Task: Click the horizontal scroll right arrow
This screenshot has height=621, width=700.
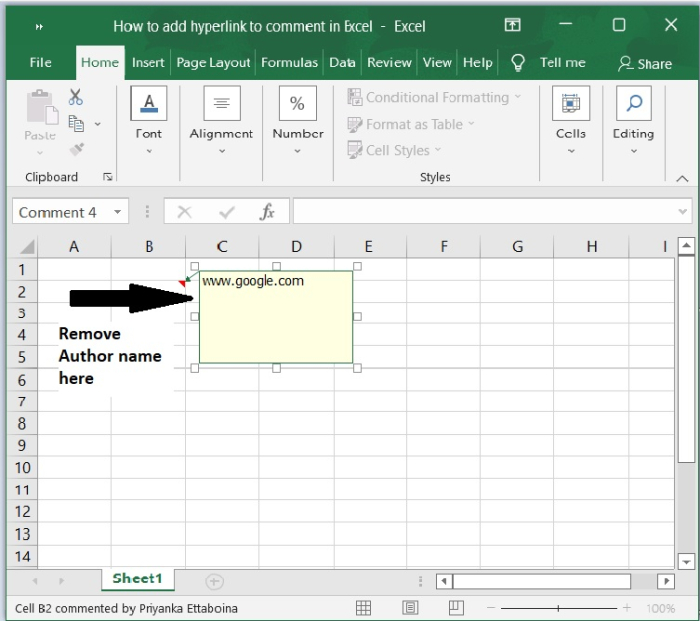Action: click(666, 581)
